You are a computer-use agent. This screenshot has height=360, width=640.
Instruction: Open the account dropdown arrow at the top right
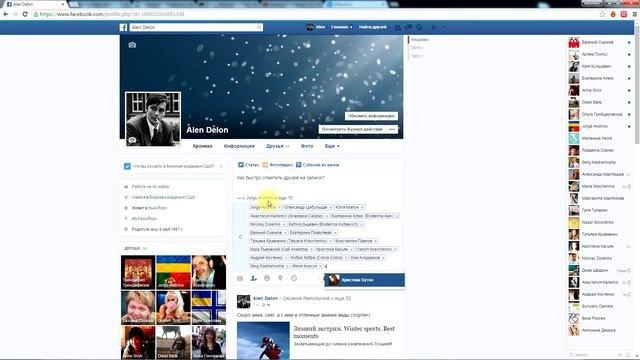click(443, 27)
